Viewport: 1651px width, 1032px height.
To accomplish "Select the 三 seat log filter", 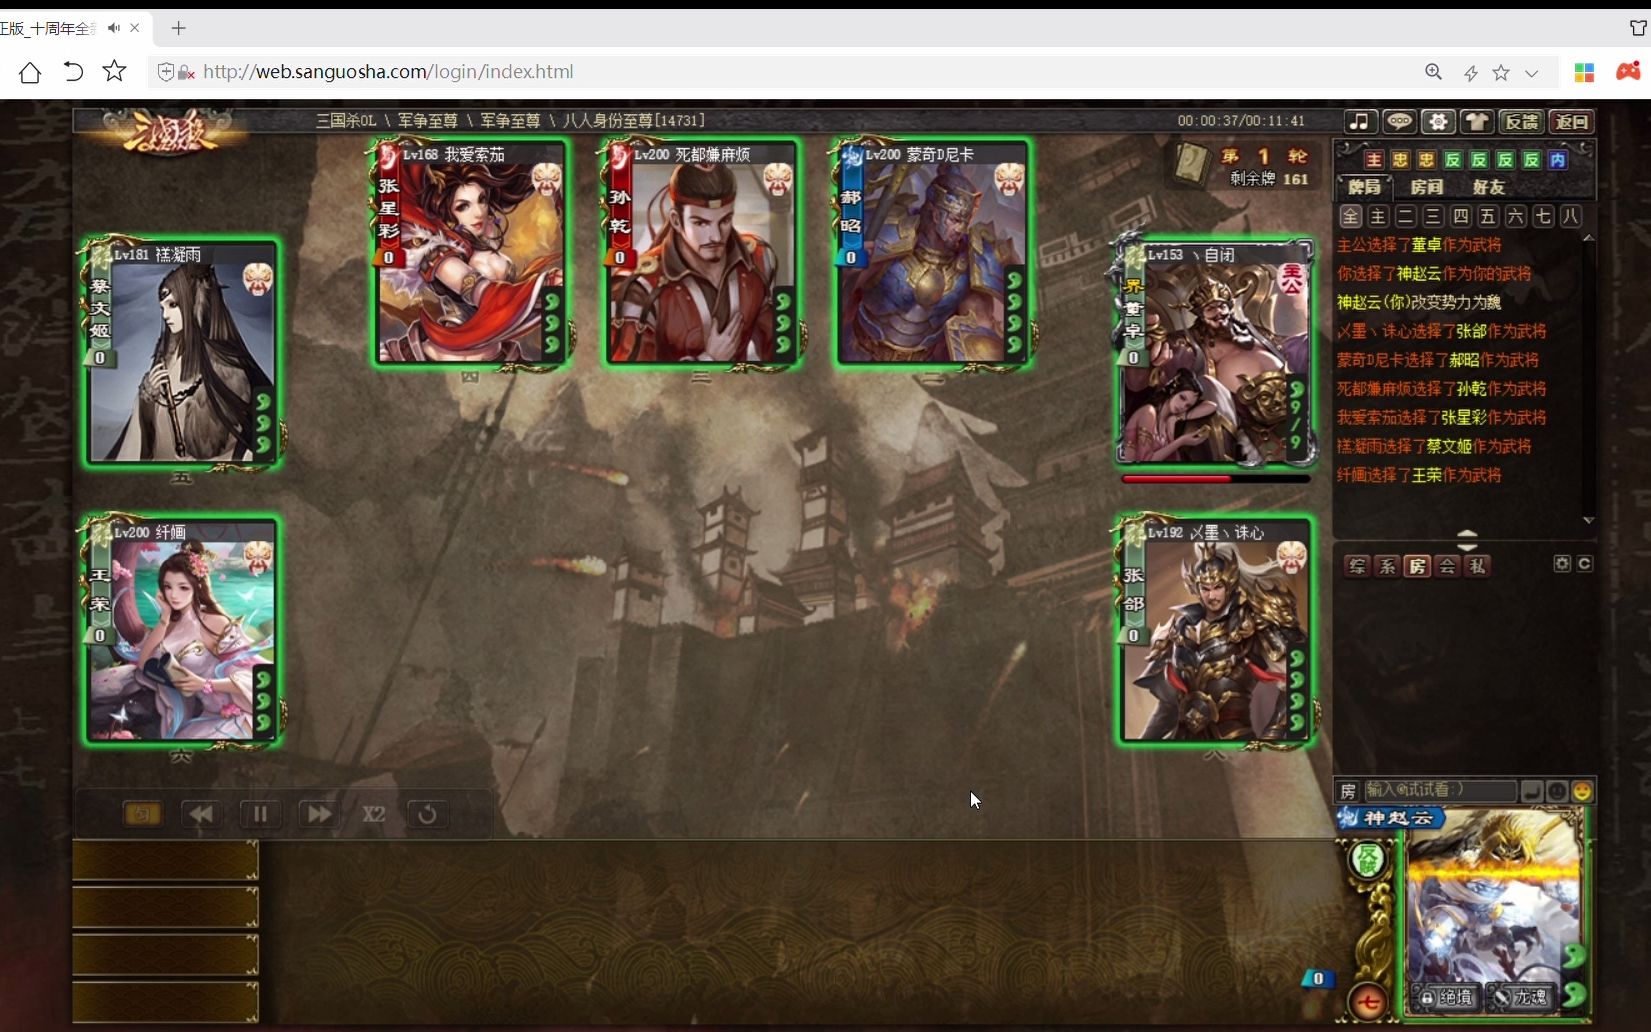I will click(1433, 216).
